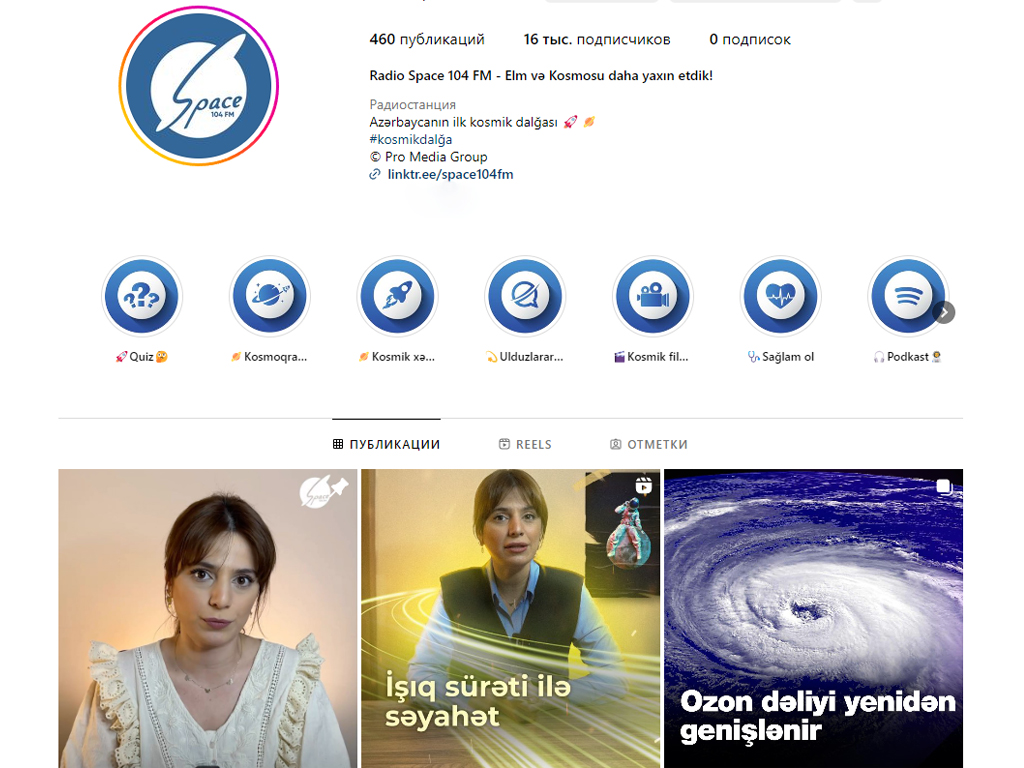Open the Podkast highlight circle

click(908, 296)
